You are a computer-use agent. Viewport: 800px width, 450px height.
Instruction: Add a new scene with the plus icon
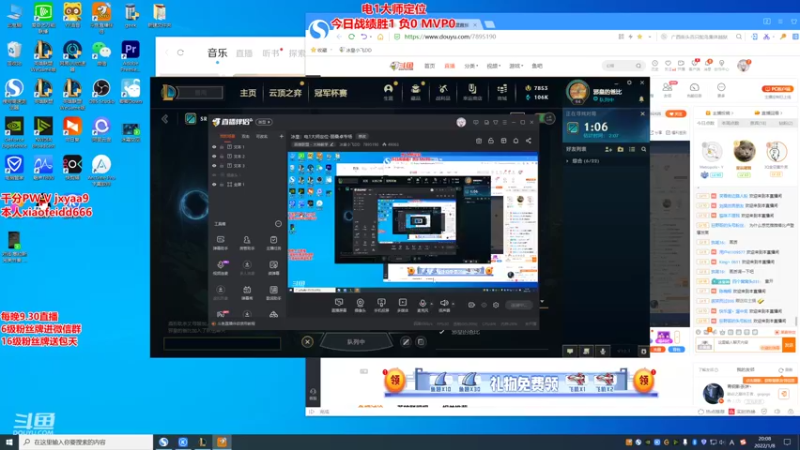coord(281,136)
